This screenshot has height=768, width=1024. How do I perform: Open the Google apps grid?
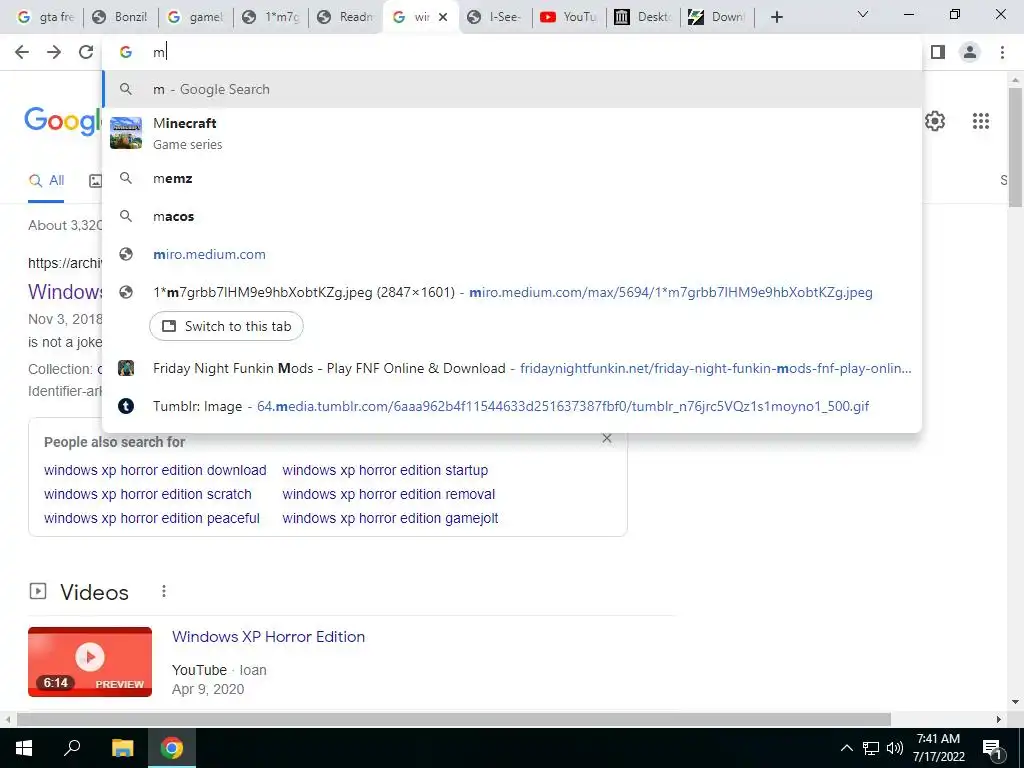click(980, 121)
